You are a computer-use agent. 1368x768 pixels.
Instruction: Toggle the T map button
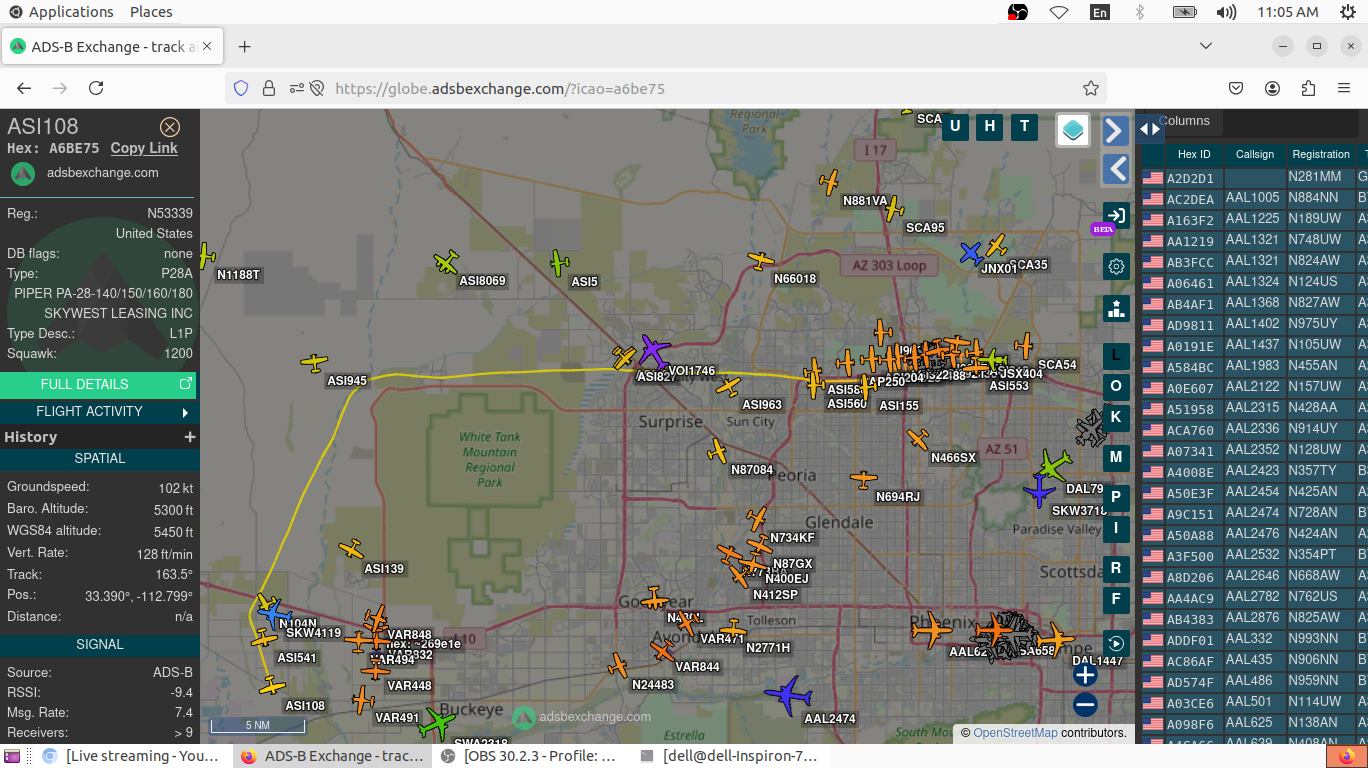pos(1024,126)
